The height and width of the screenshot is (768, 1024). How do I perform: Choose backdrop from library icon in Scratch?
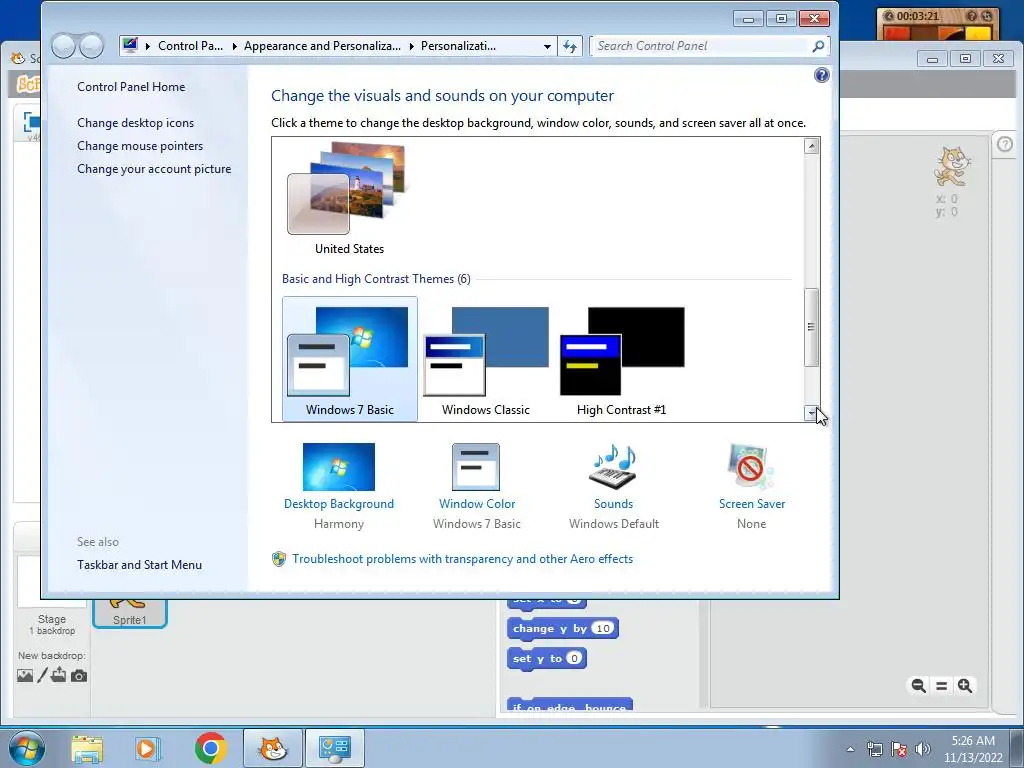25,675
